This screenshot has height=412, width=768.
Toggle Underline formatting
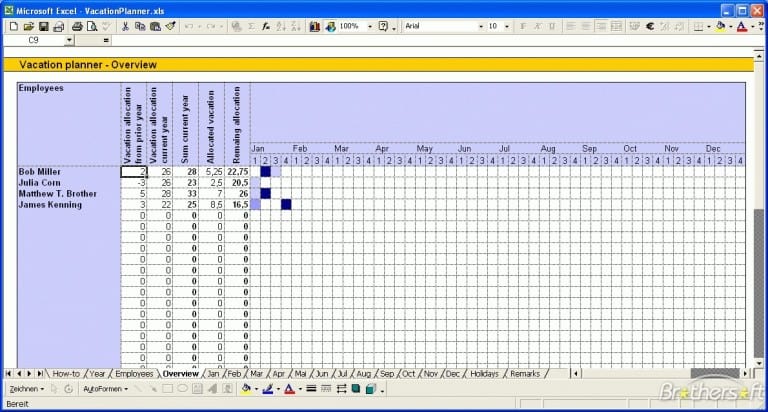552,26
